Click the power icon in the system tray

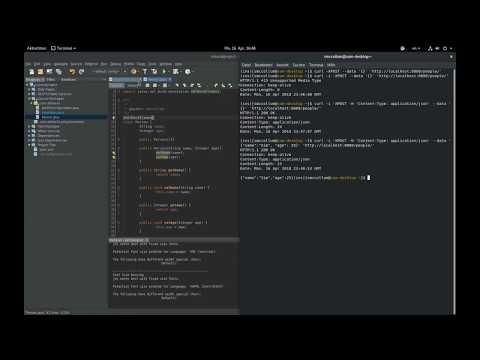pyautogui.click(x=445, y=48)
